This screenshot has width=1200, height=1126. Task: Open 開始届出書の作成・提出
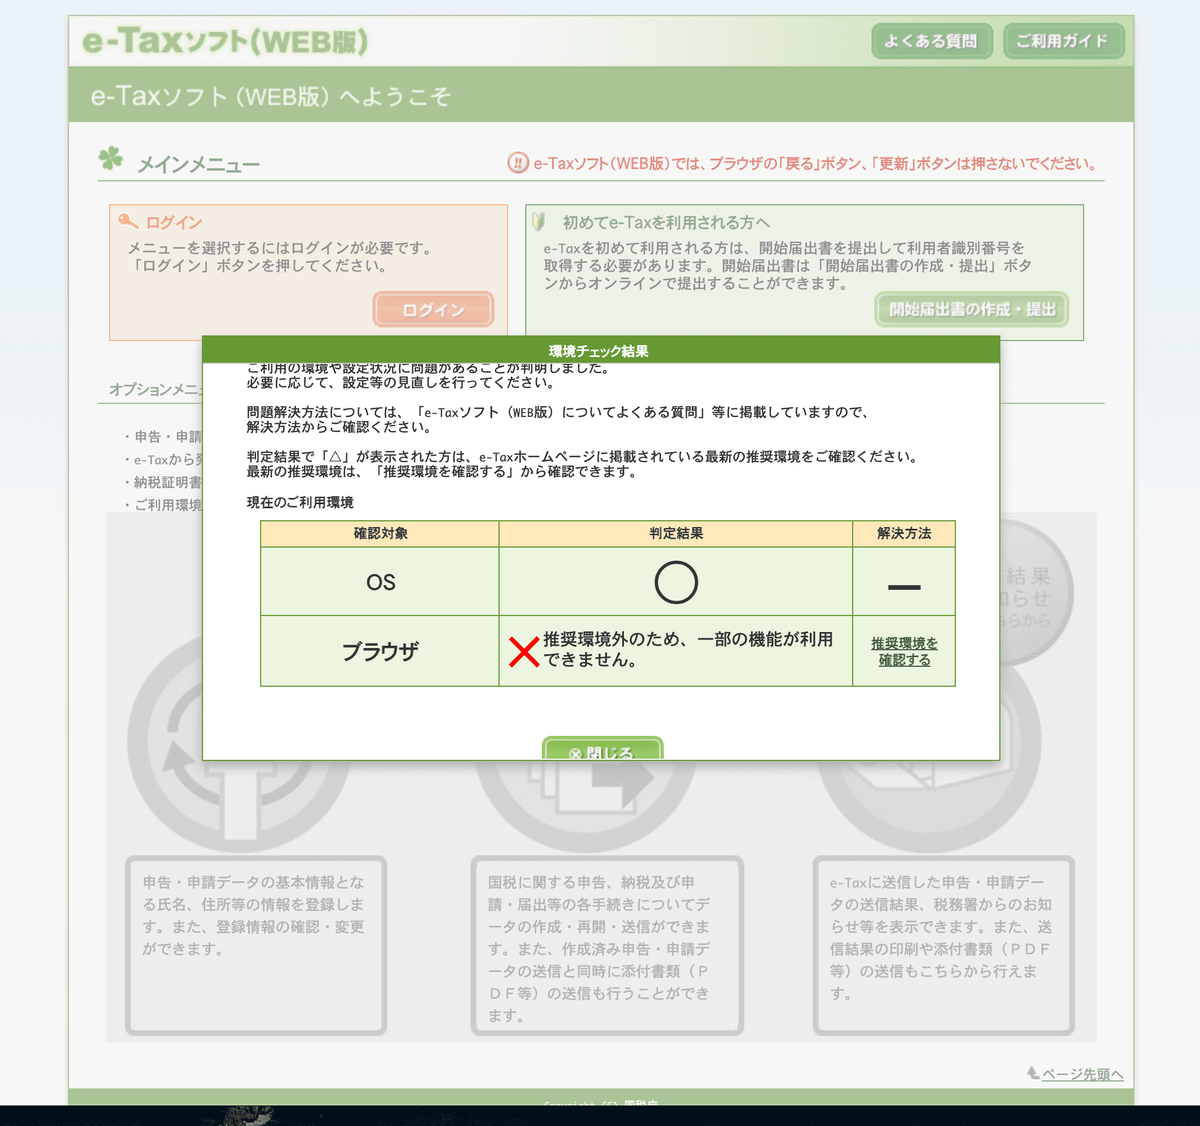[972, 309]
